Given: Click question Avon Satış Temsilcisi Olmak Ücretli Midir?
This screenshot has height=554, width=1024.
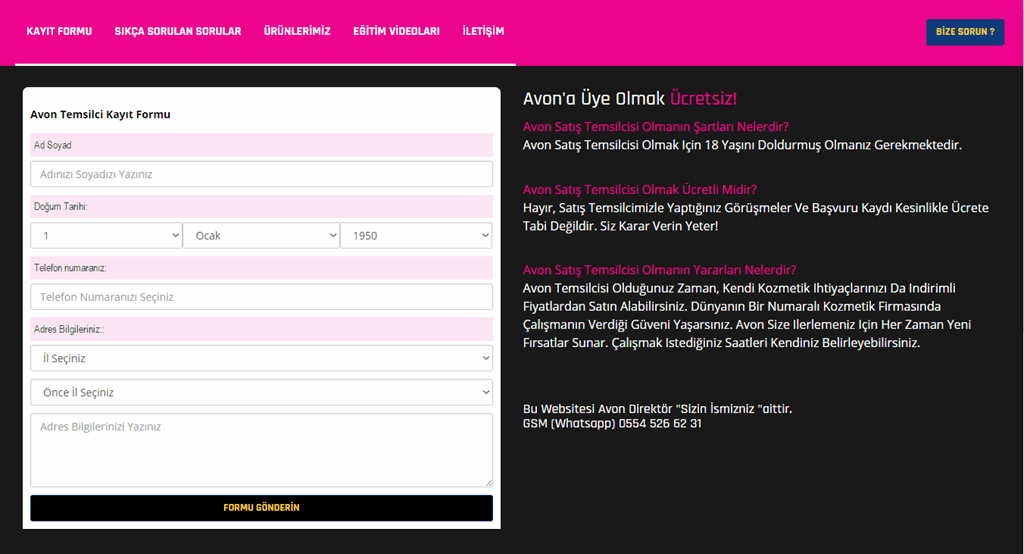Looking at the screenshot, I should (x=640, y=189).
